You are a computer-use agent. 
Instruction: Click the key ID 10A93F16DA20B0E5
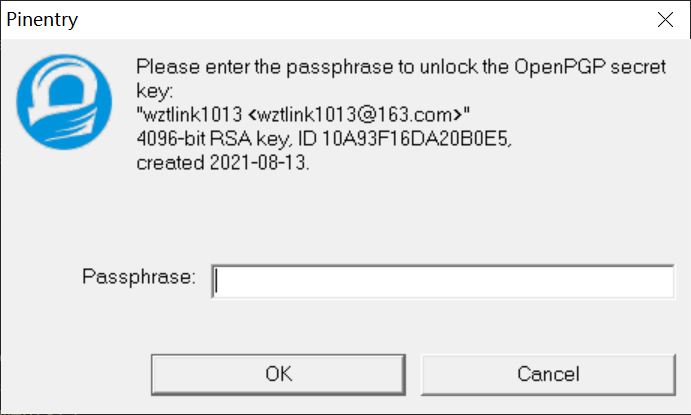click(416, 139)
